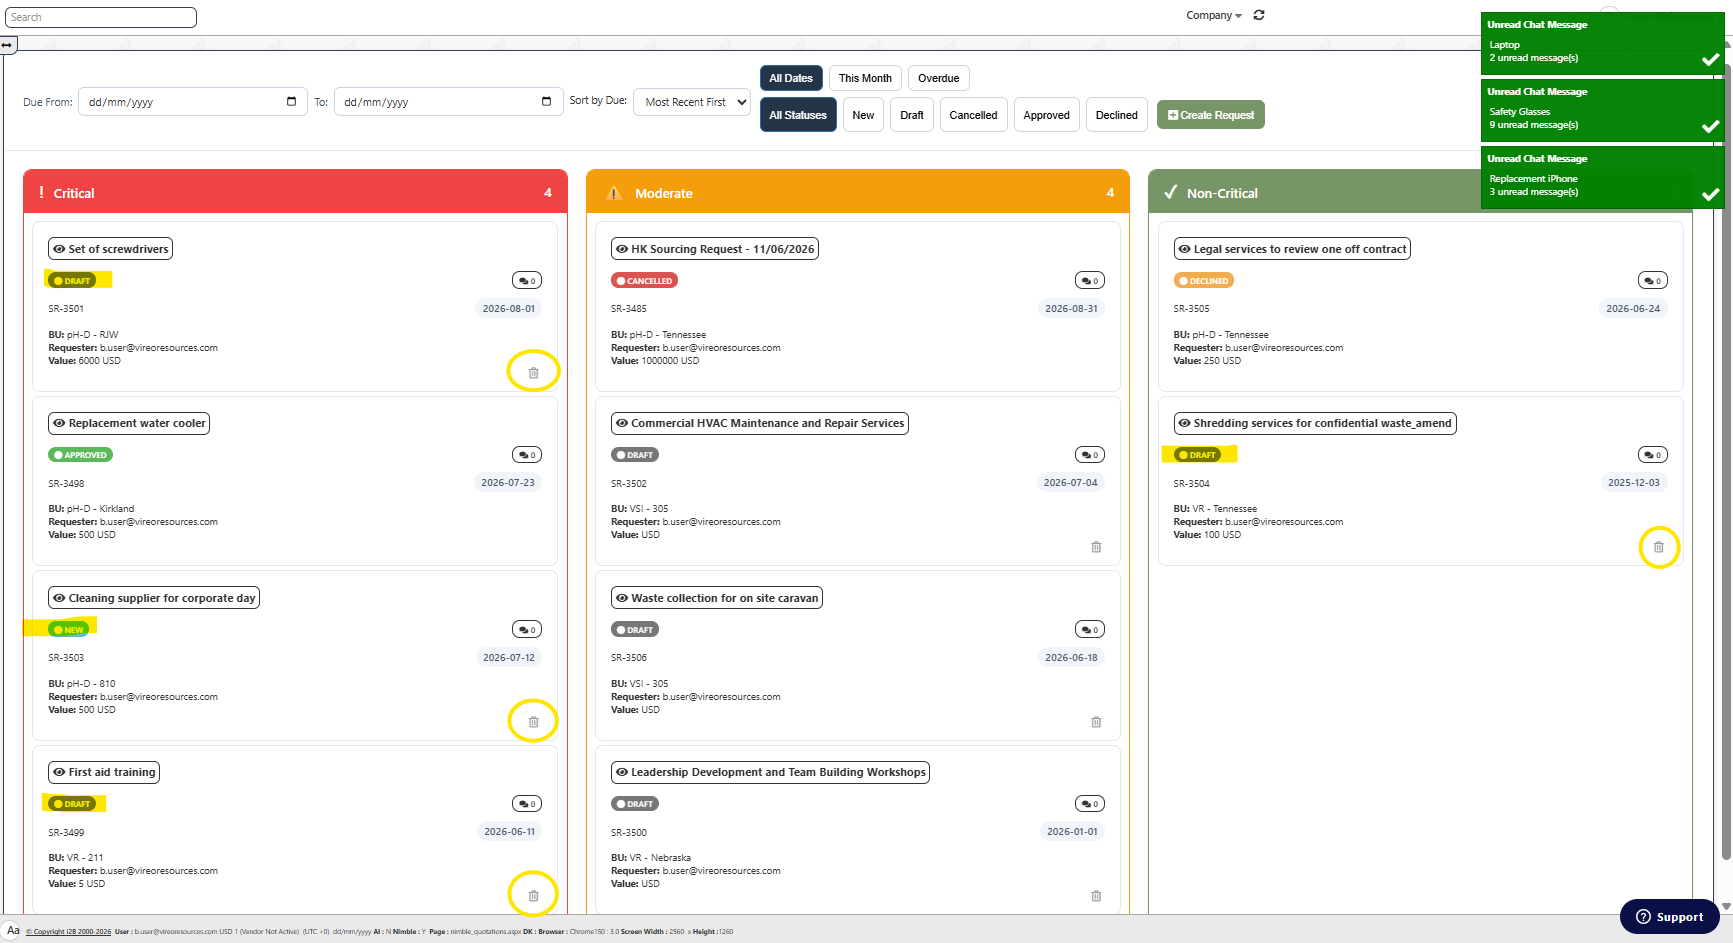Open the Due From date picker
Viewport: 1733px width, 943px height.
[291, 101]
